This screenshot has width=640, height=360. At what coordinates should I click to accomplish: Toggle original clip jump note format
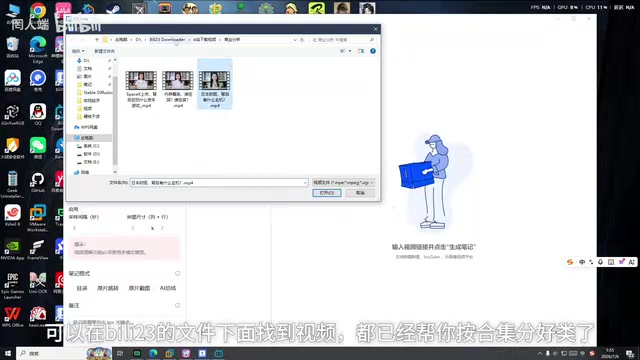(x=108, y=288)
